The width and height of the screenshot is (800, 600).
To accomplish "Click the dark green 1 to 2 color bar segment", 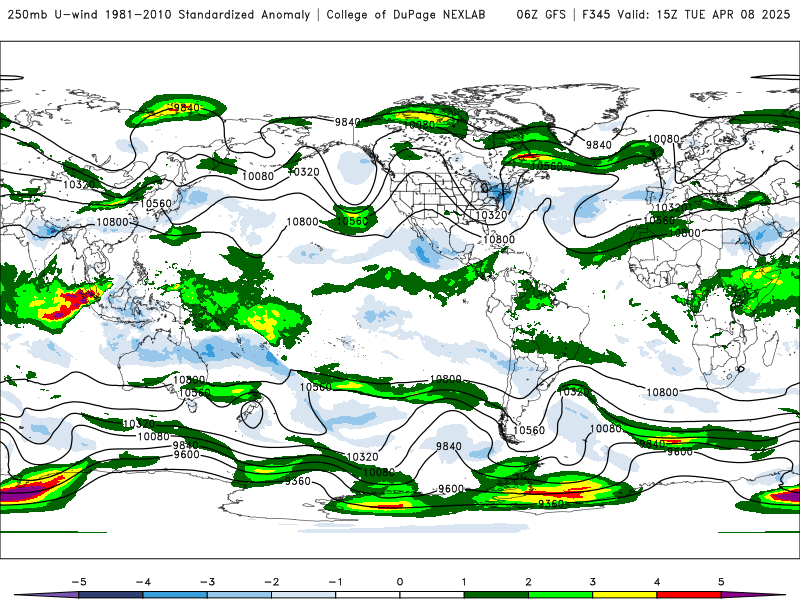I will point(496,595).
